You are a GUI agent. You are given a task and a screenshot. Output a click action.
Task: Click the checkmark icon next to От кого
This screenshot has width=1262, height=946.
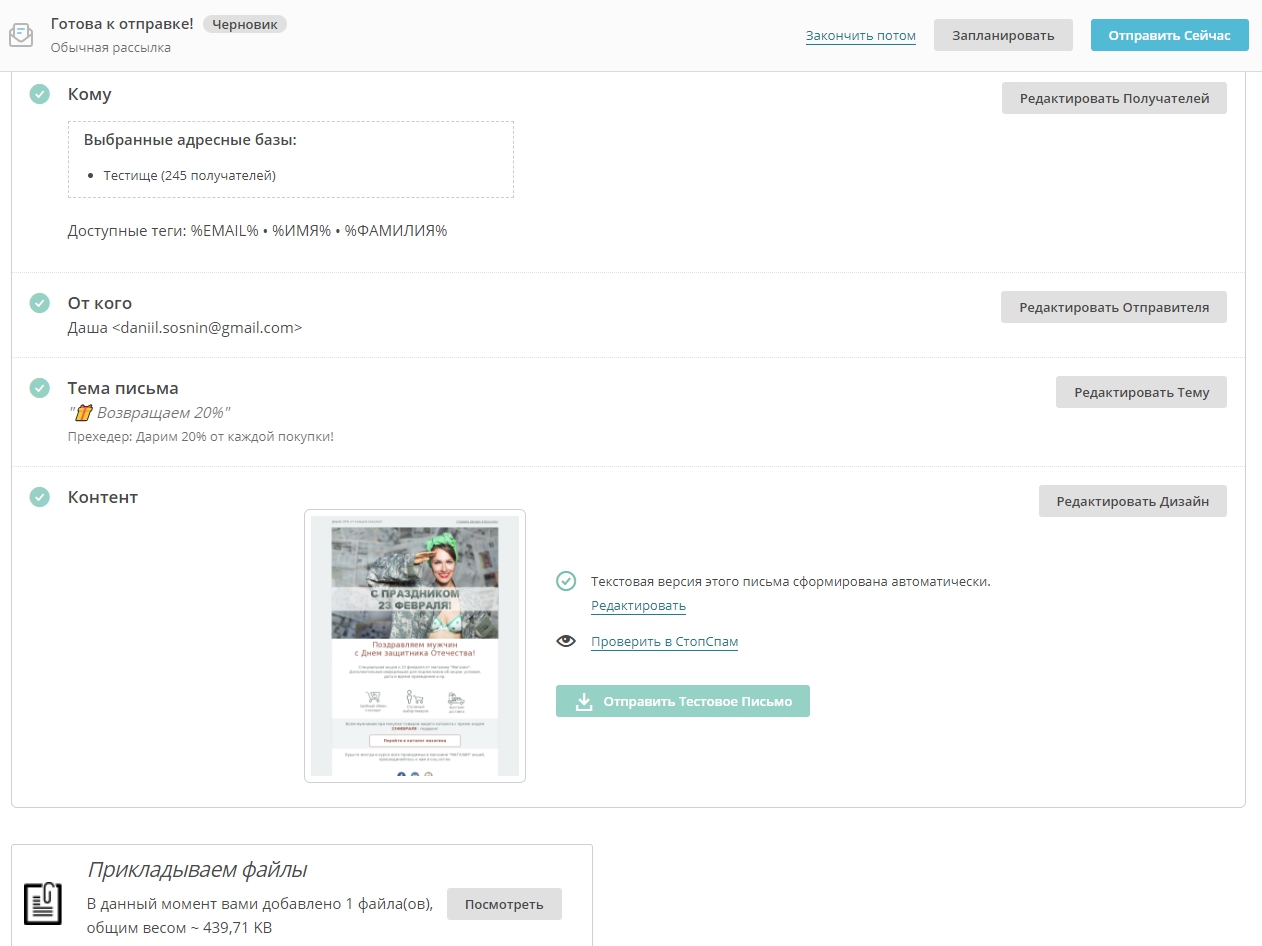(x=39, y=303)
